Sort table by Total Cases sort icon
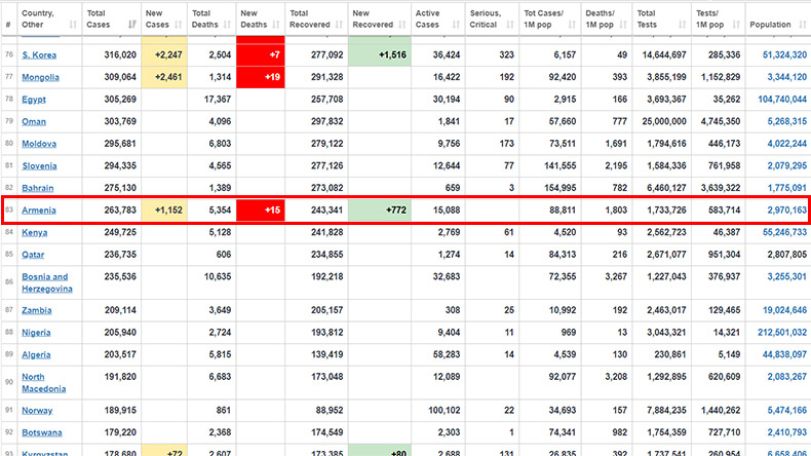 (x=132, y=24)
